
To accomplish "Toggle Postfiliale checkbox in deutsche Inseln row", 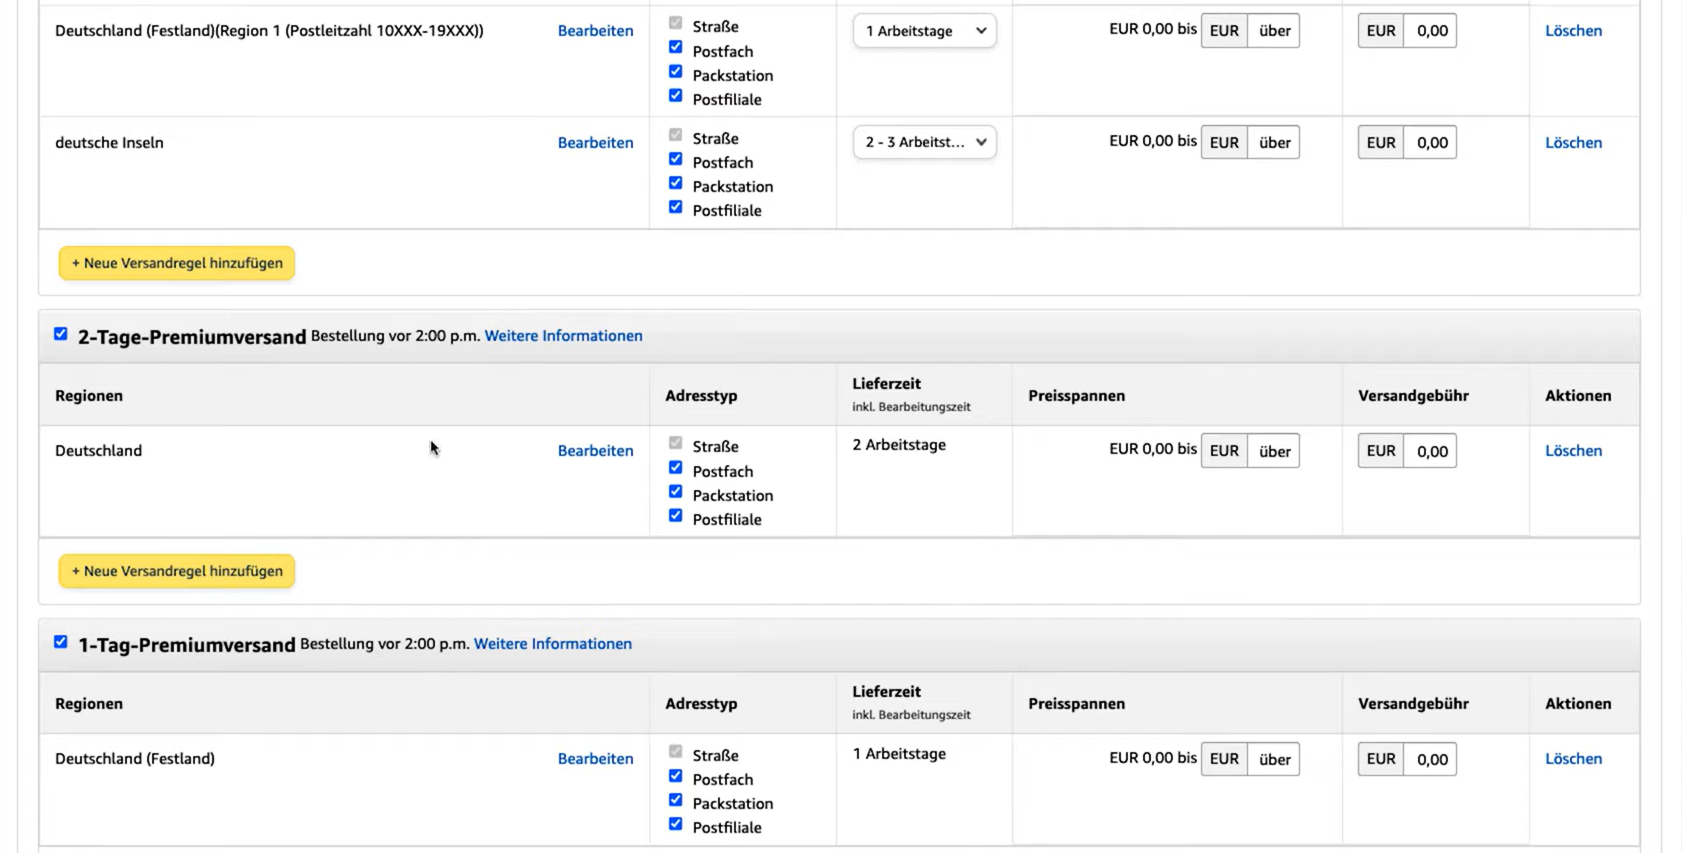I will click(676, 207).
